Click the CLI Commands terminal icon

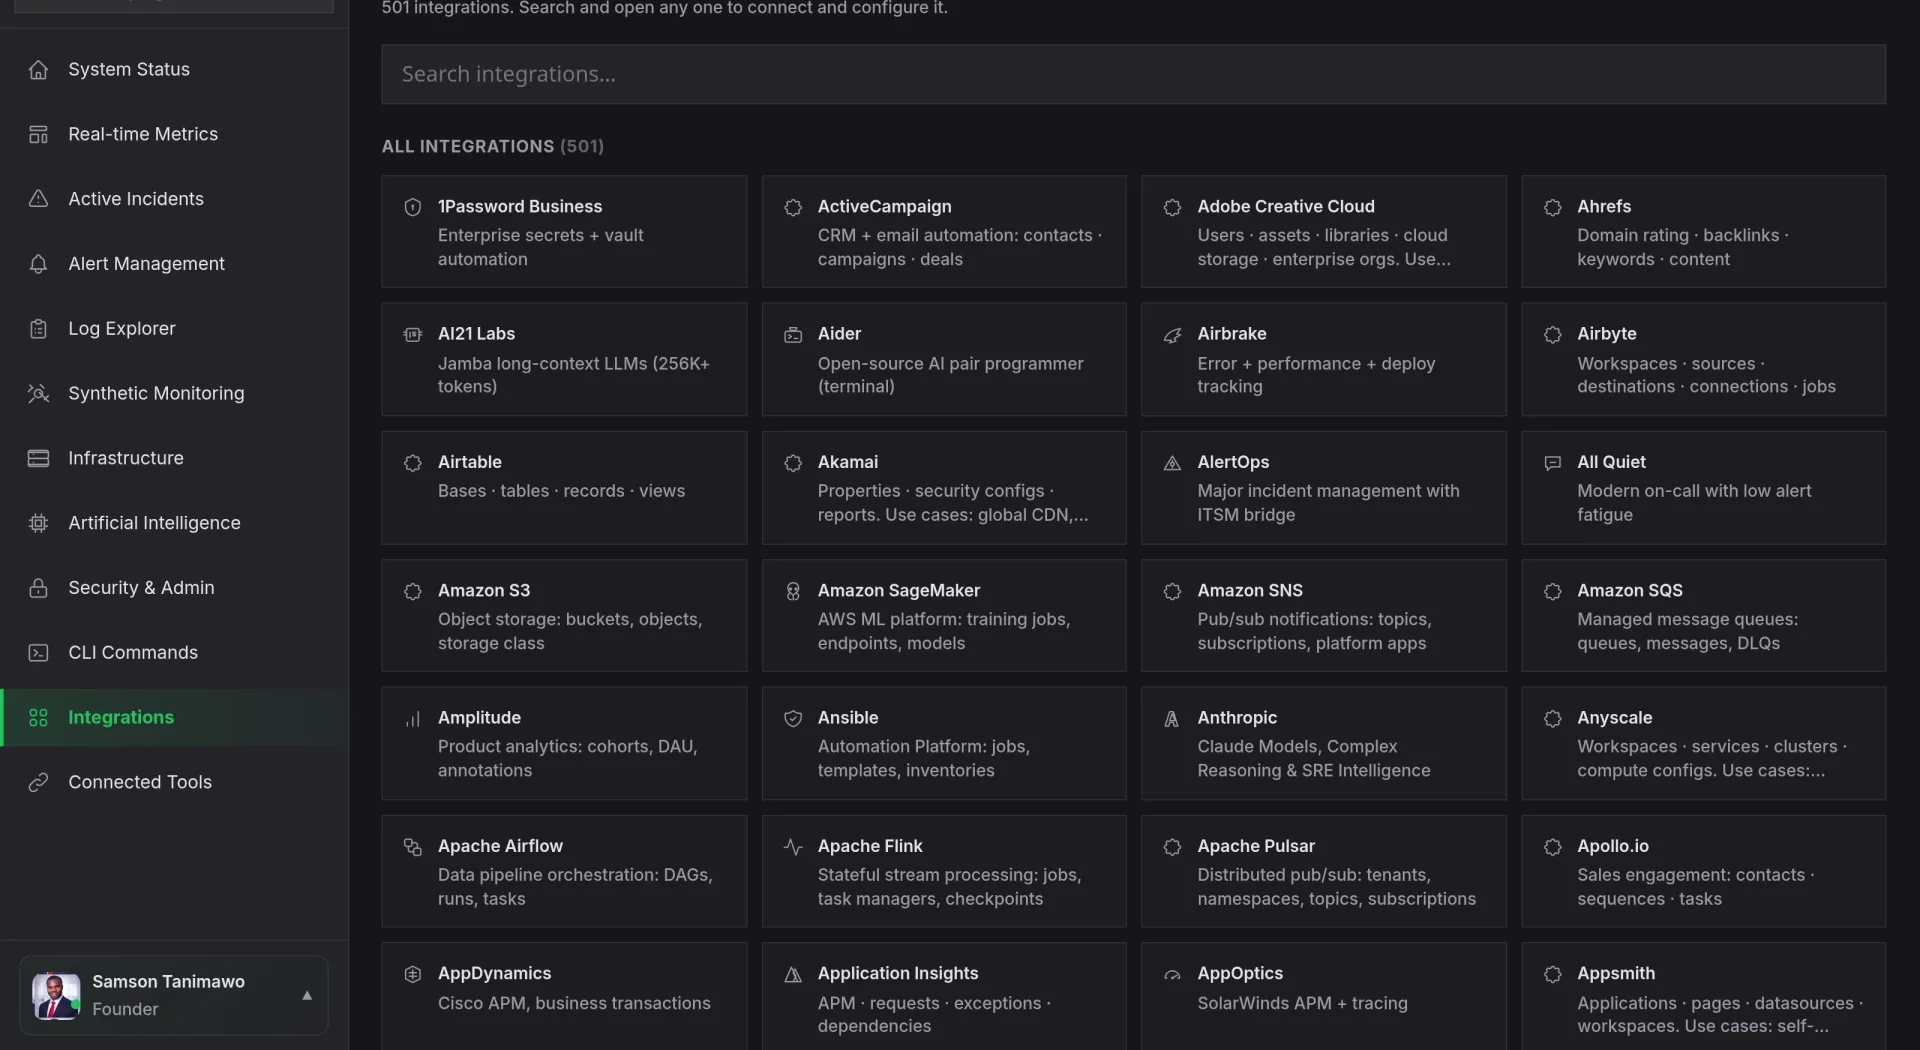click(38, 653)
